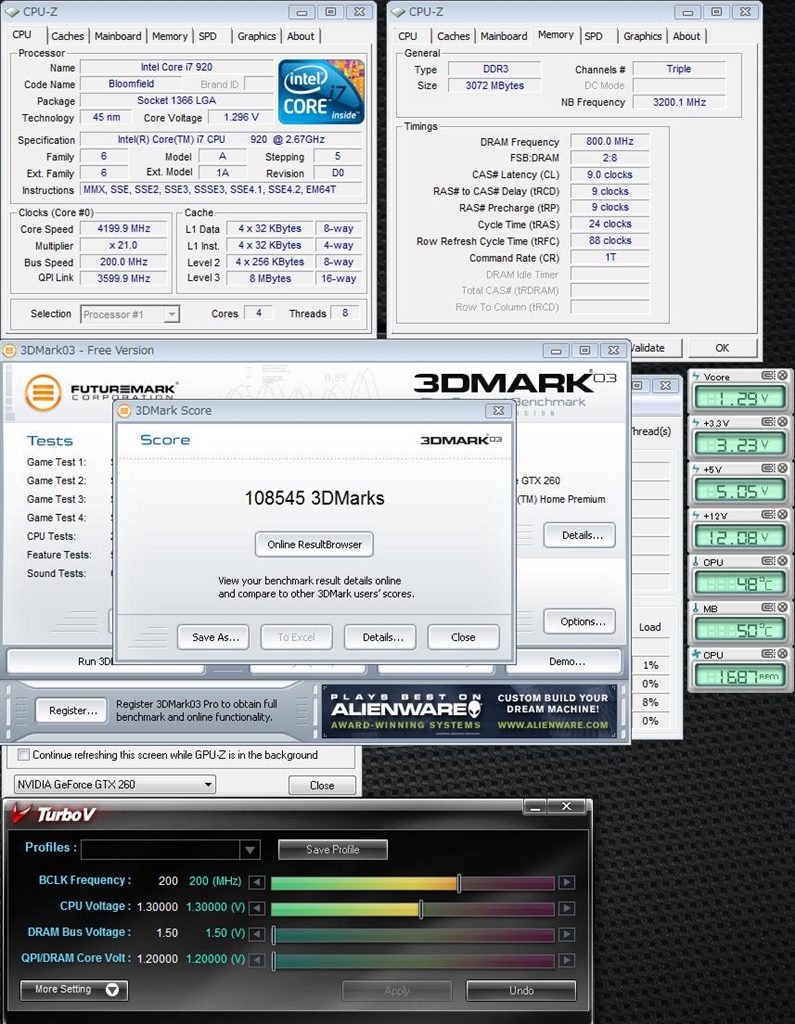This screenshot has height=1024, width=795.
Task: Close the +3.3V sensor gadget
Action: (x=783, y=422)
